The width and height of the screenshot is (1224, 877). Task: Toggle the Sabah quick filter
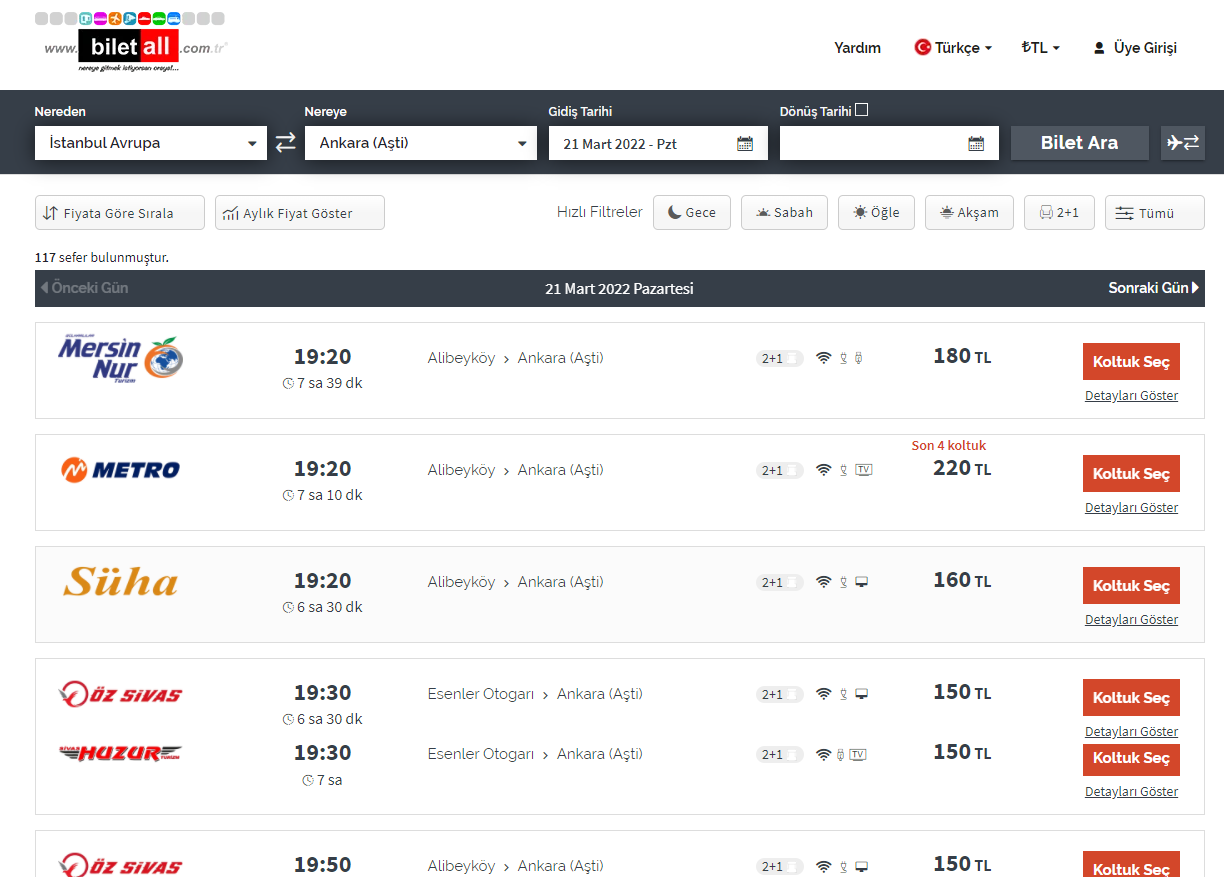pos(784,213)
